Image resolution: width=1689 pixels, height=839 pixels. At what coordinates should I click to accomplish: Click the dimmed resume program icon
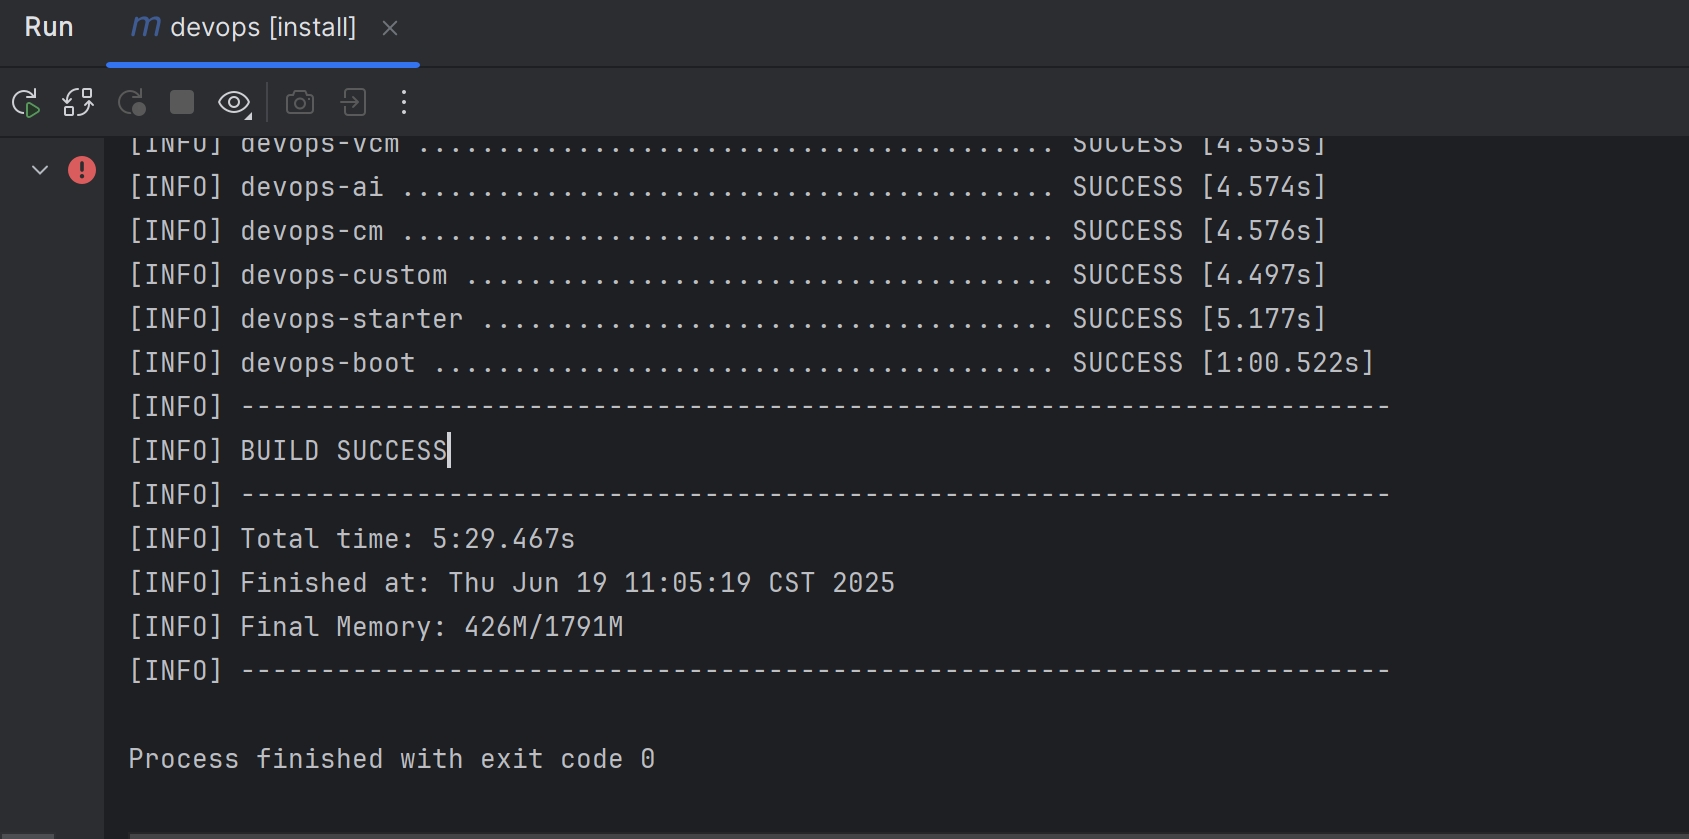131,102
